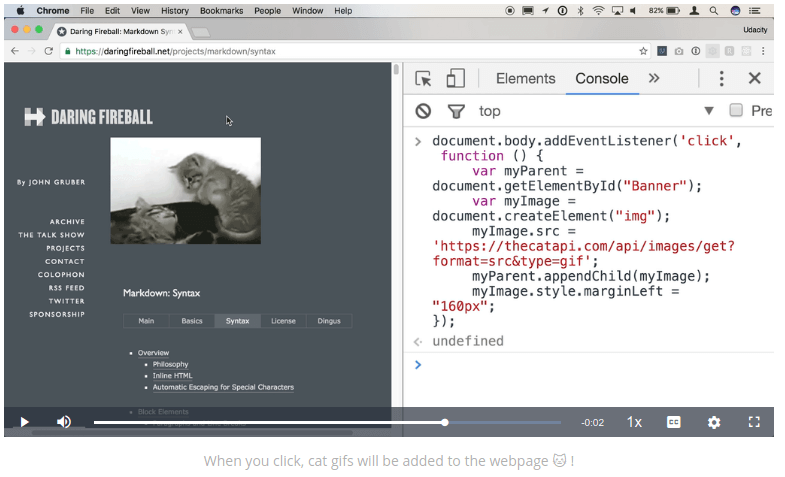
Task: Open THE TALK SHOW sidebar link
Action: coord(52,235)
